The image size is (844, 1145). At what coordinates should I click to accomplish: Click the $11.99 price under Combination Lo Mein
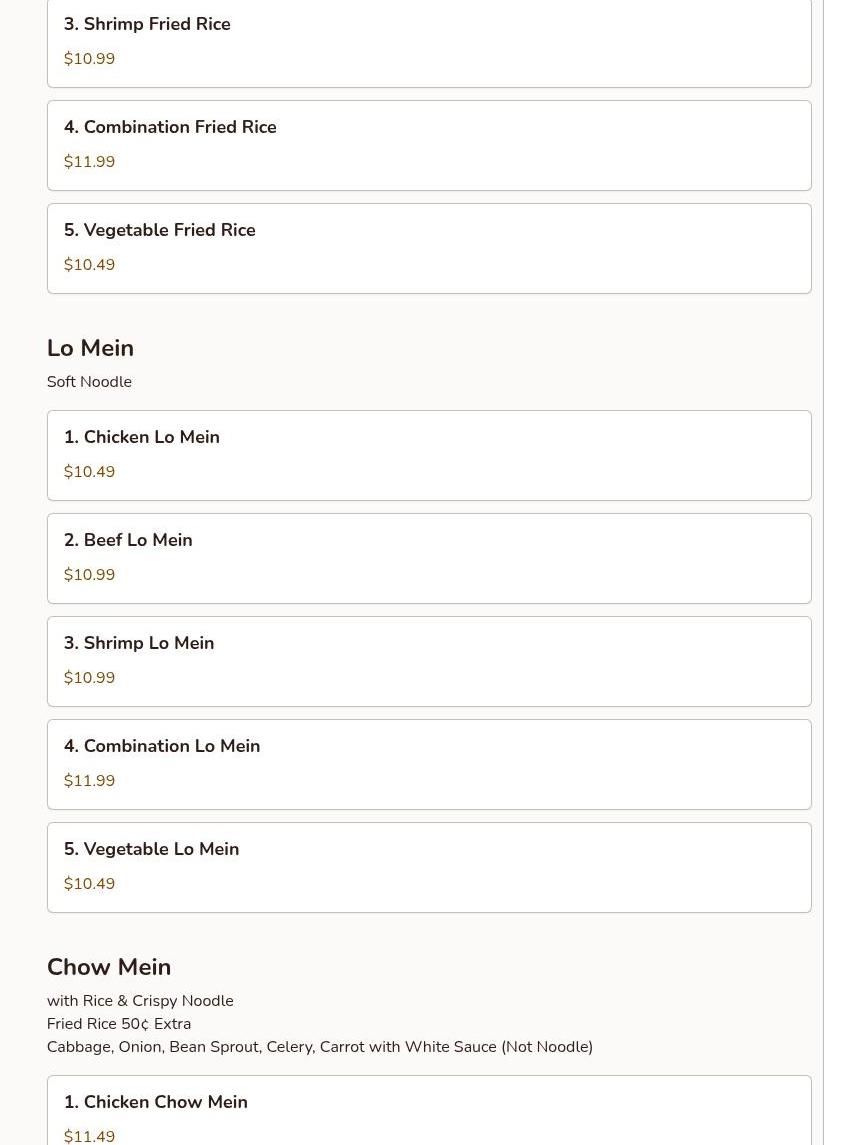point(89,781)
